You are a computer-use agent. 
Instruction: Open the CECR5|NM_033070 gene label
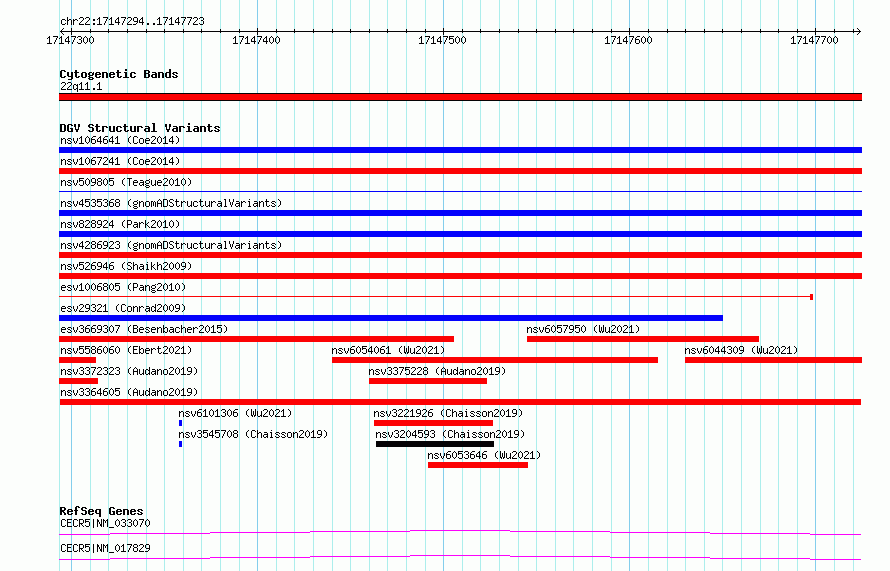[x=105, y=523]
